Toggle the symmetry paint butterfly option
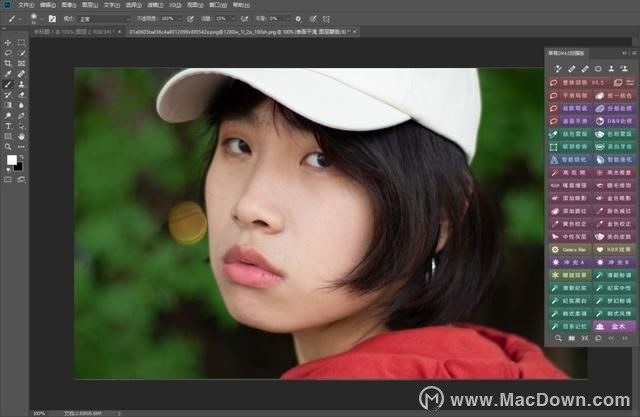This screenshot has width=640, height=417. [326, 19]
